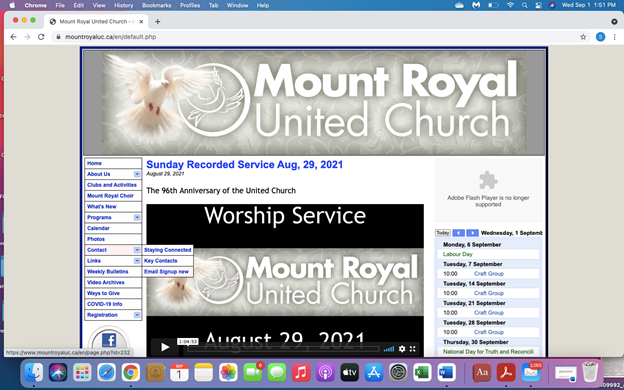This screenshot has width=624, height=390.
Task: Open Key Contacts from Contact submenu
Action: click(x=168, y=261)
